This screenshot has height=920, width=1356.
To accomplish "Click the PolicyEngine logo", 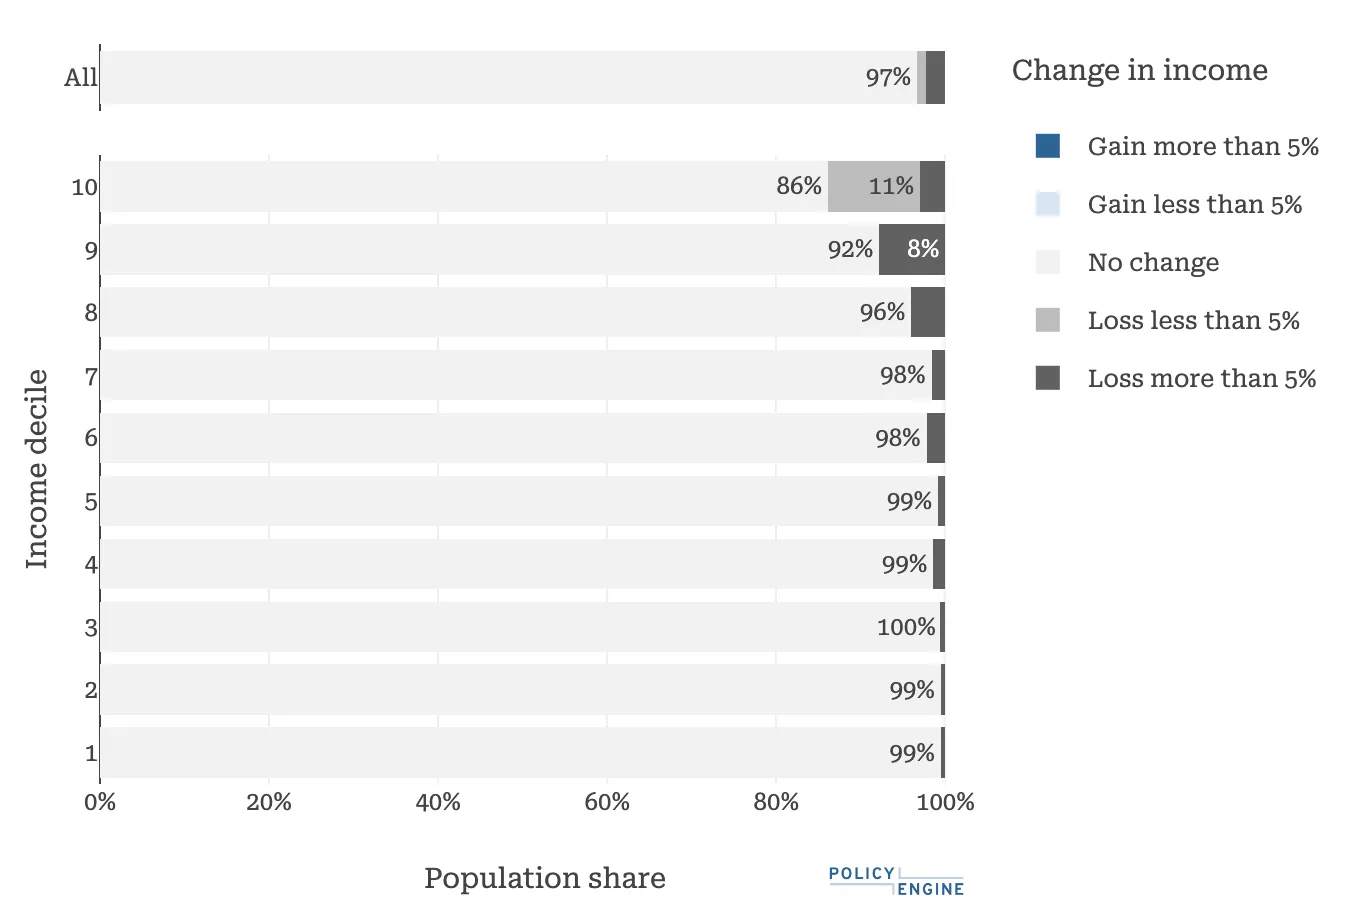I will [896, 881].
